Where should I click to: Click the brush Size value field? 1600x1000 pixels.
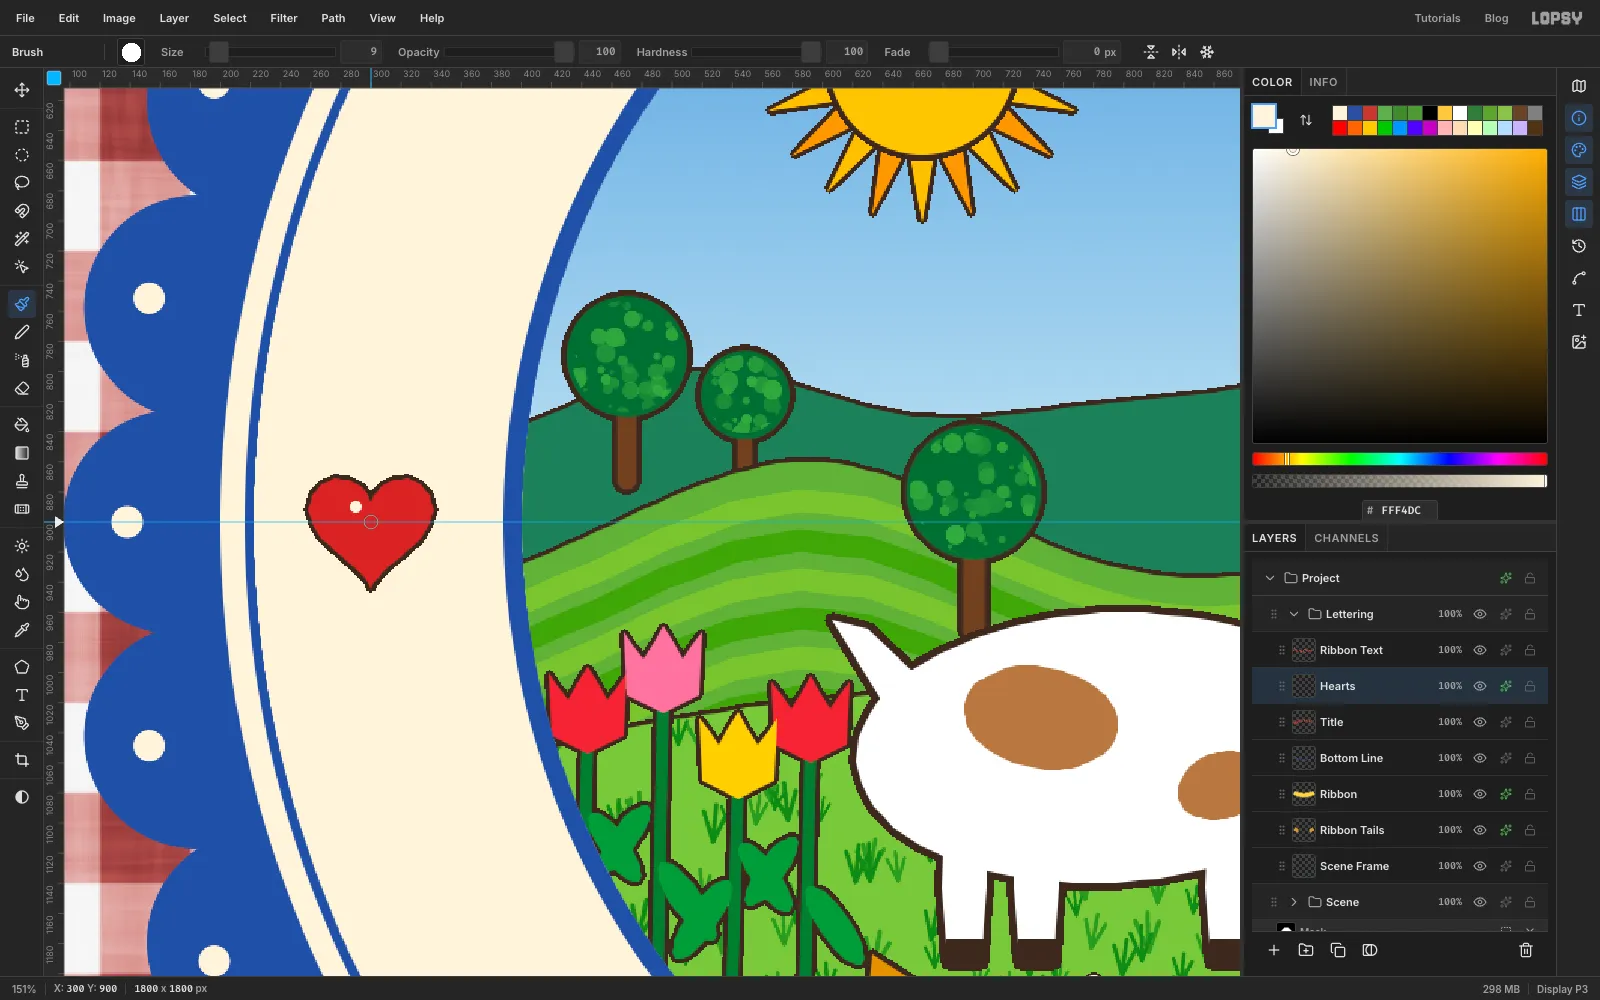361,52
